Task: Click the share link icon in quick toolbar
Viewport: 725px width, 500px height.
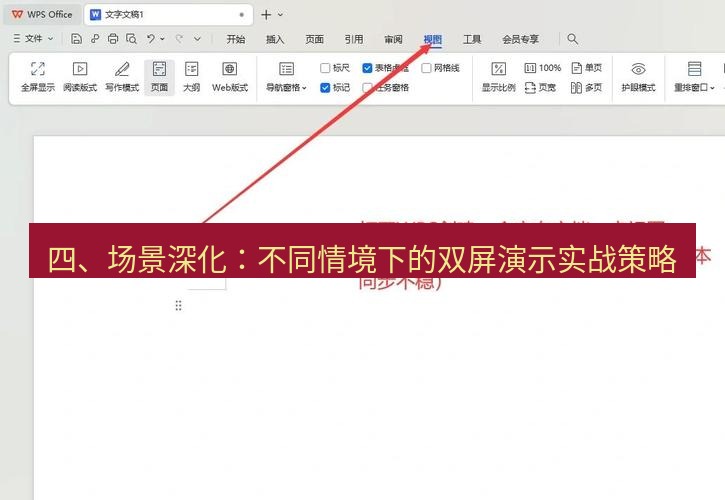Action: click(95, 39)
